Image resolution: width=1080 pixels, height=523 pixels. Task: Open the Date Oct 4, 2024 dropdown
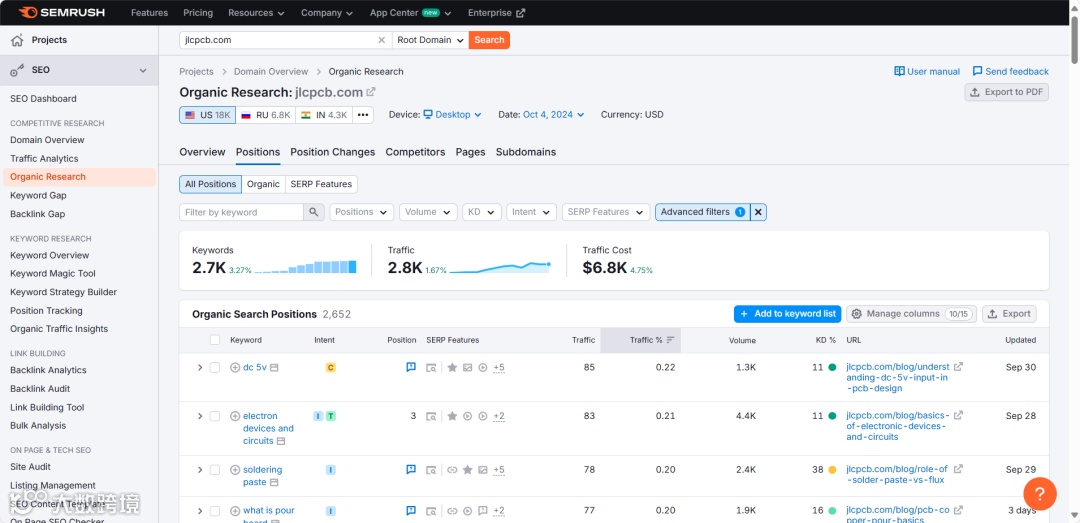coord(553,115)
